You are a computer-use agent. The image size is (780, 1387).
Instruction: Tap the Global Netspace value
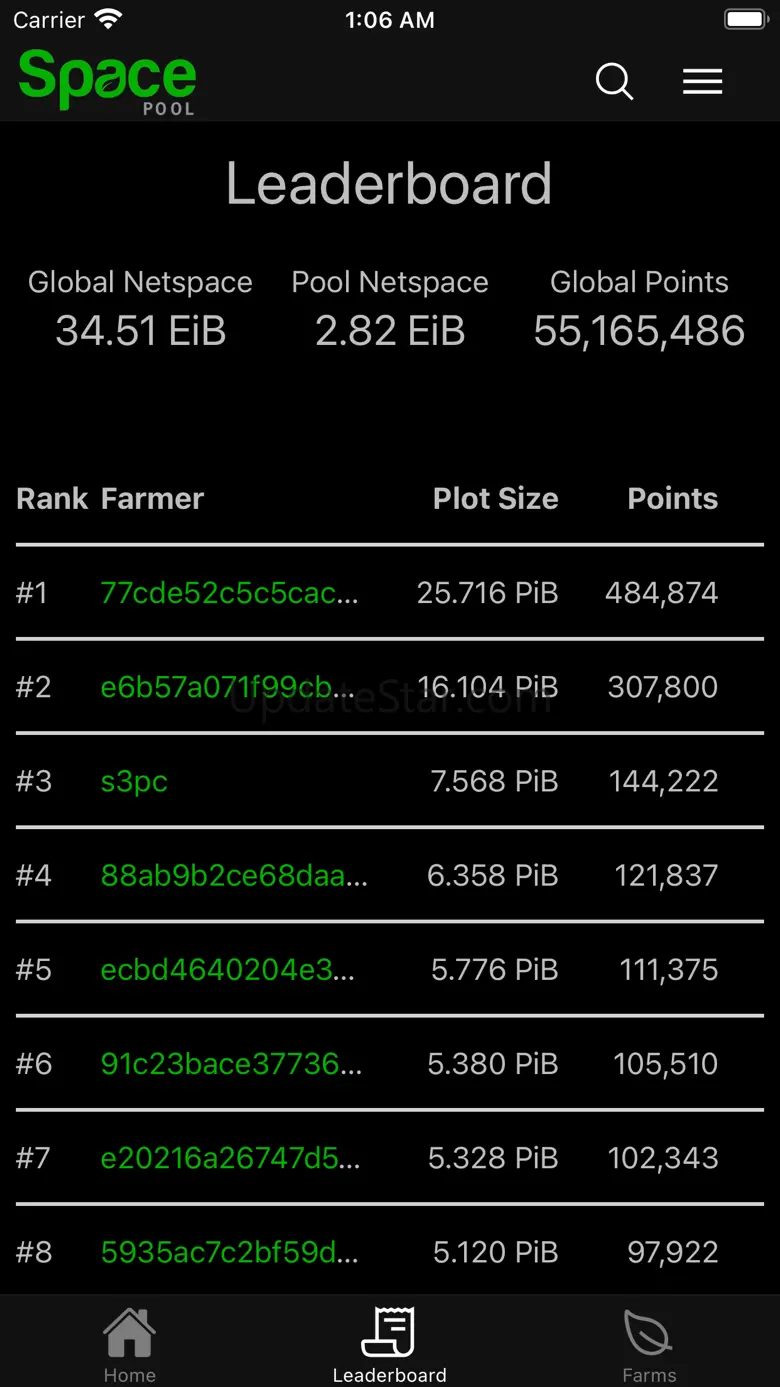coord(140,331)
